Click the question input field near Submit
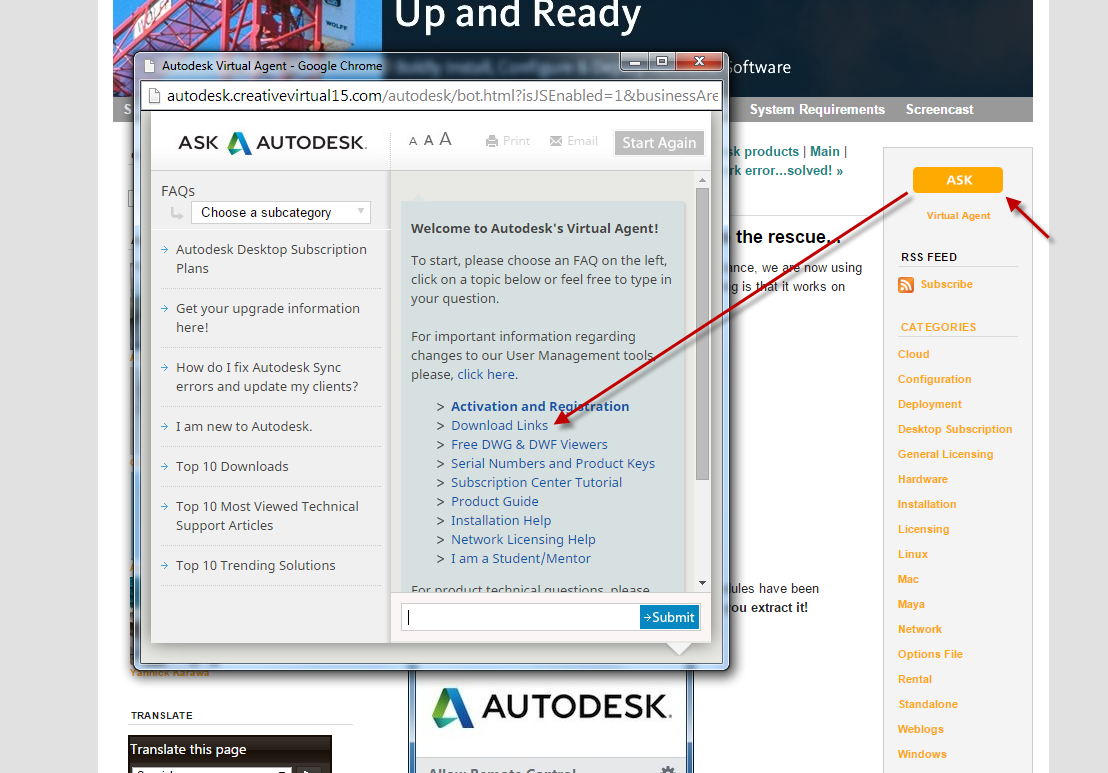The image size is (1108, 773). tap(520, 617)
